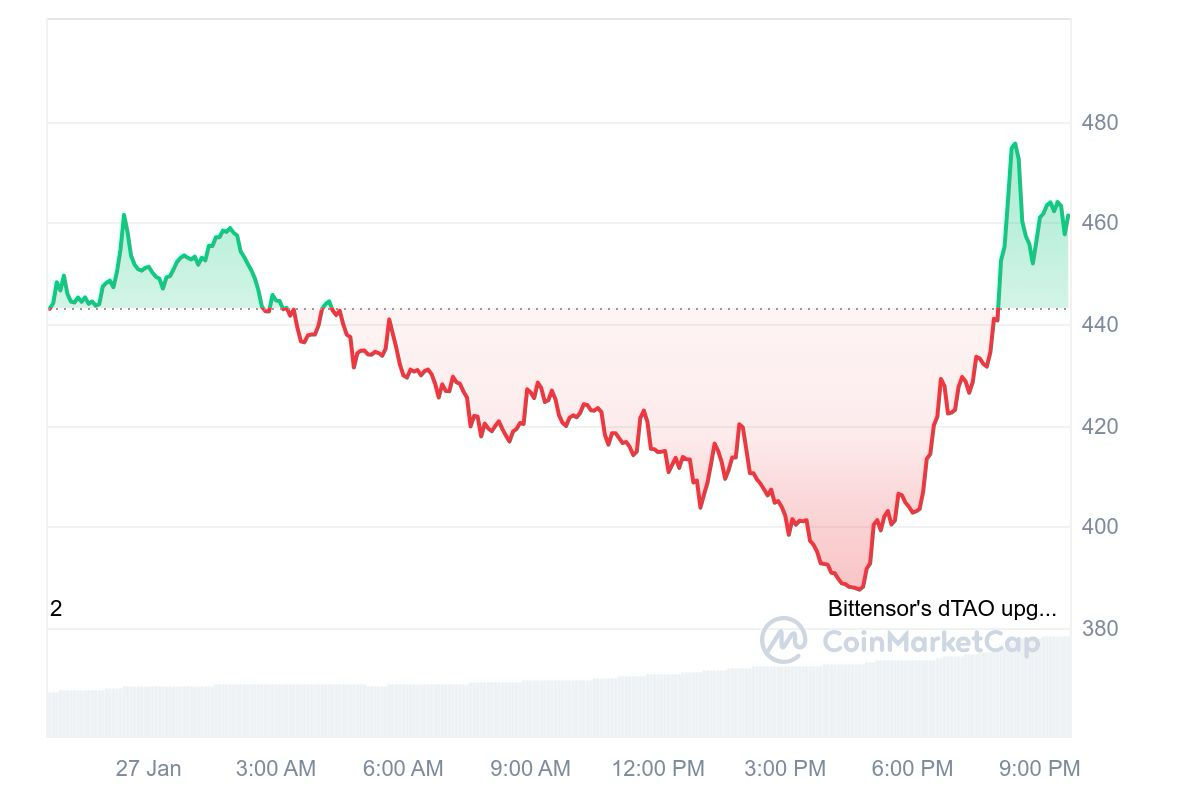Screen dimensions: 1200x800
Task: Click the 9:00 AM time label
Action: (x=530, y=769)
